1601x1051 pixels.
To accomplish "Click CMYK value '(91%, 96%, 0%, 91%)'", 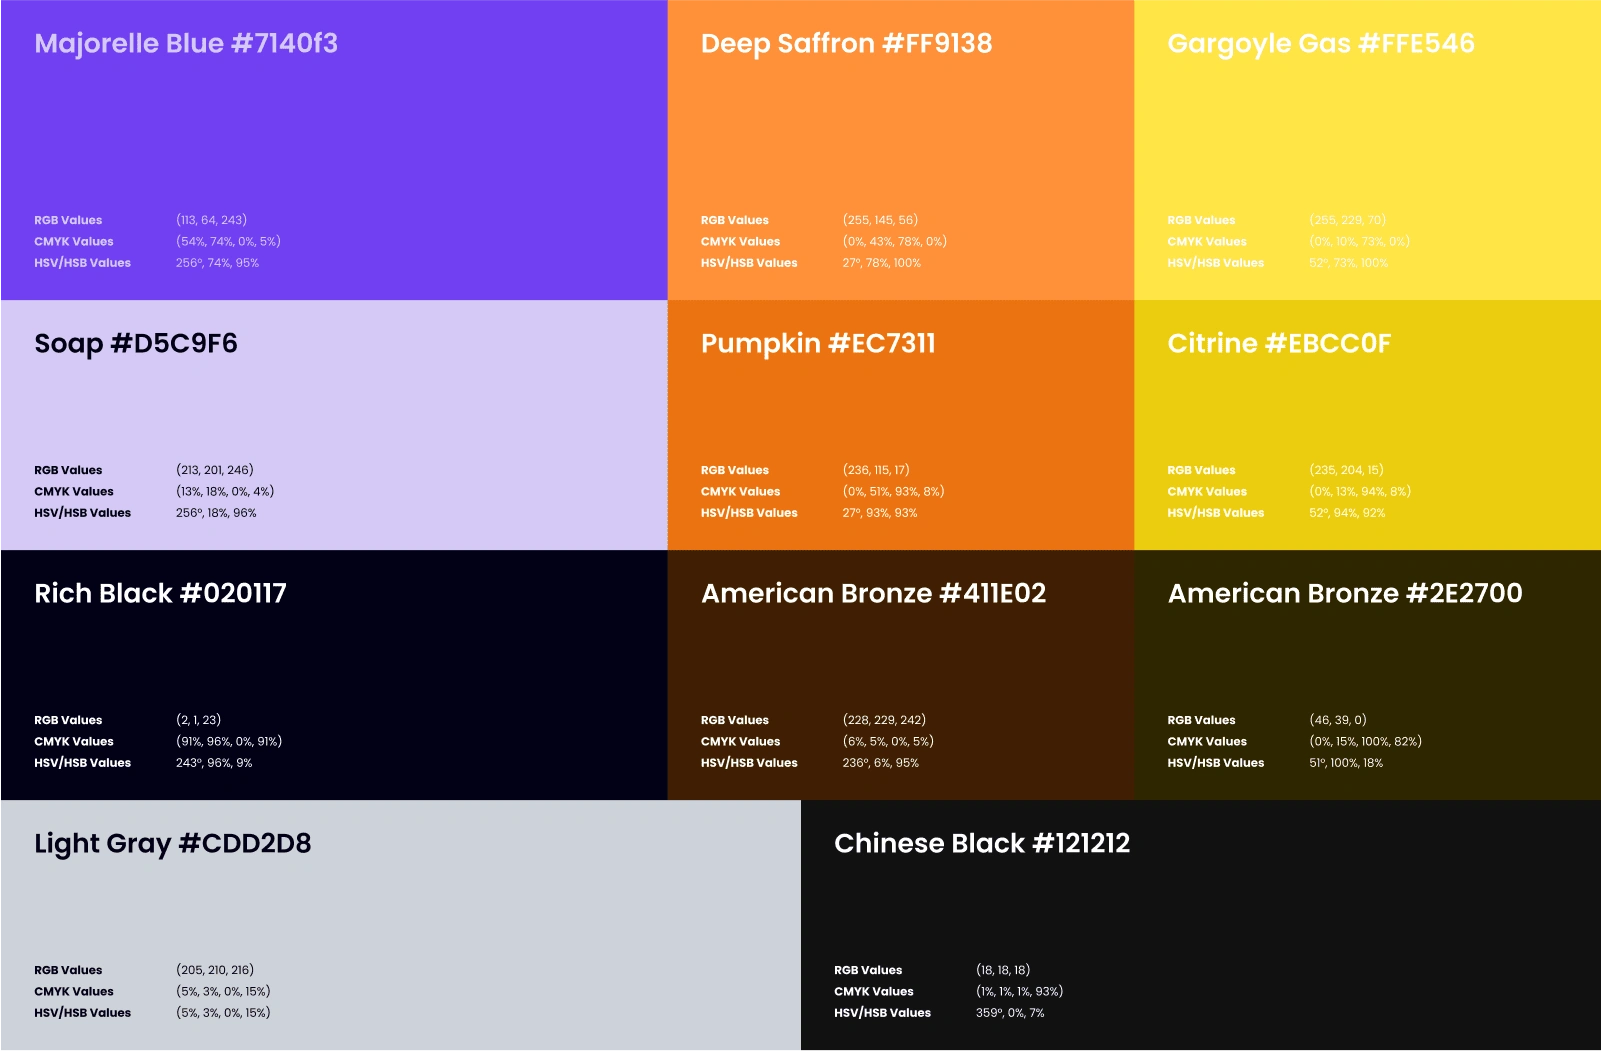I will coord(229,741).
